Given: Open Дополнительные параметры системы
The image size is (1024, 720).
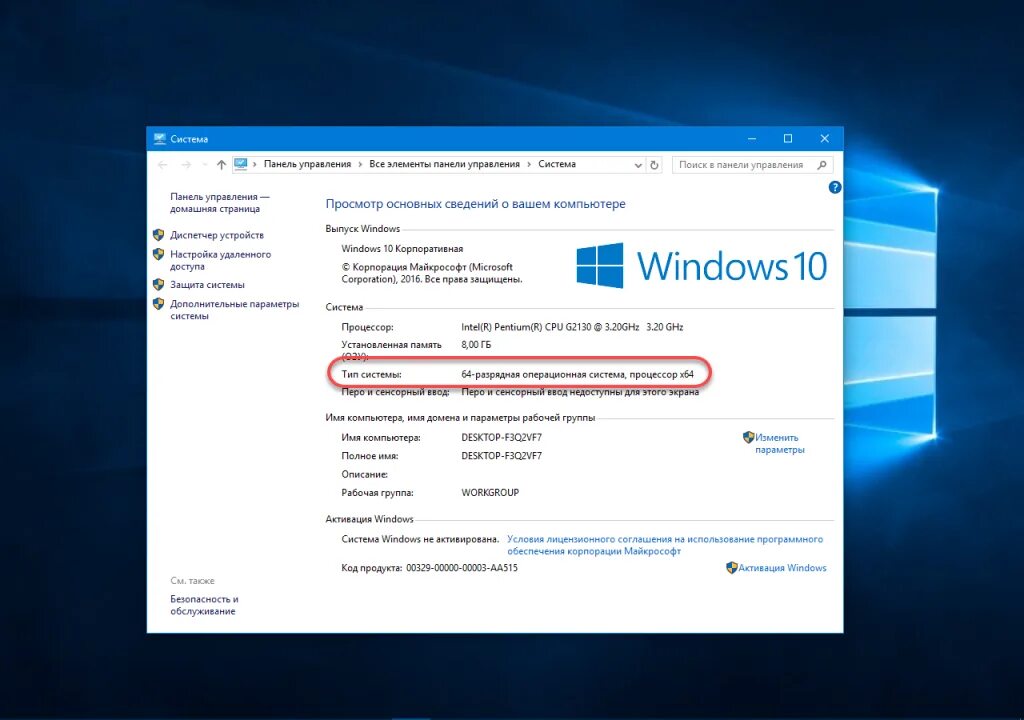Looking at the screenshot, I should (234, 310).
